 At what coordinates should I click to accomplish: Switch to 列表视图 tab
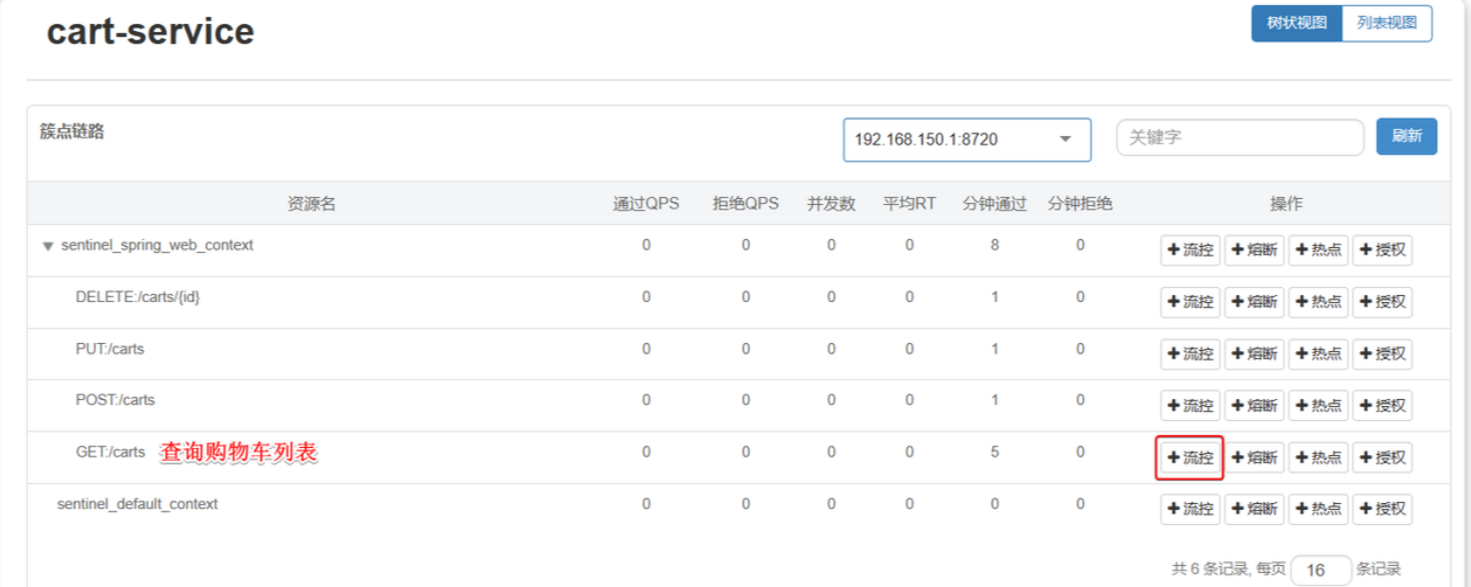point(1386,24)
